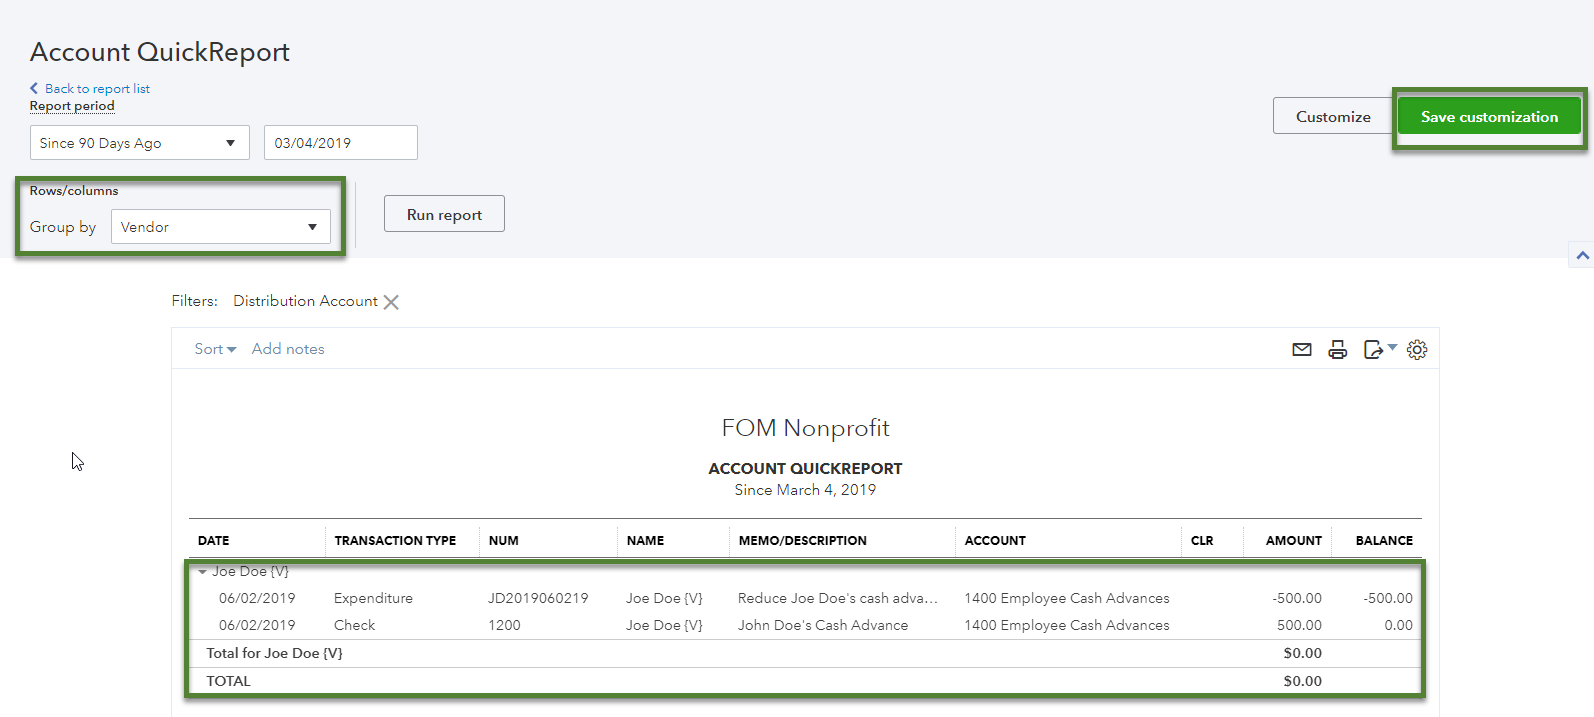Click the start date field 03/04/2019
Image resolution: width=1594 pixels, height=717 pixels.
341,143
